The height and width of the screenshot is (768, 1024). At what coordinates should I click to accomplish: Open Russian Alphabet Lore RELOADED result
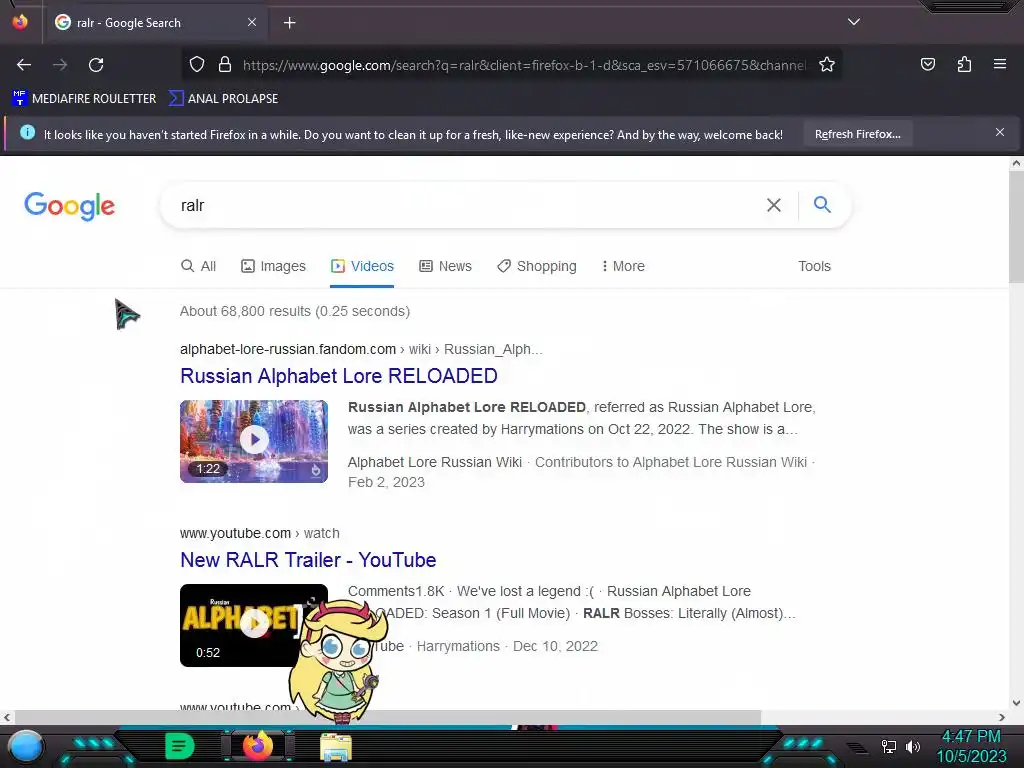338,376
